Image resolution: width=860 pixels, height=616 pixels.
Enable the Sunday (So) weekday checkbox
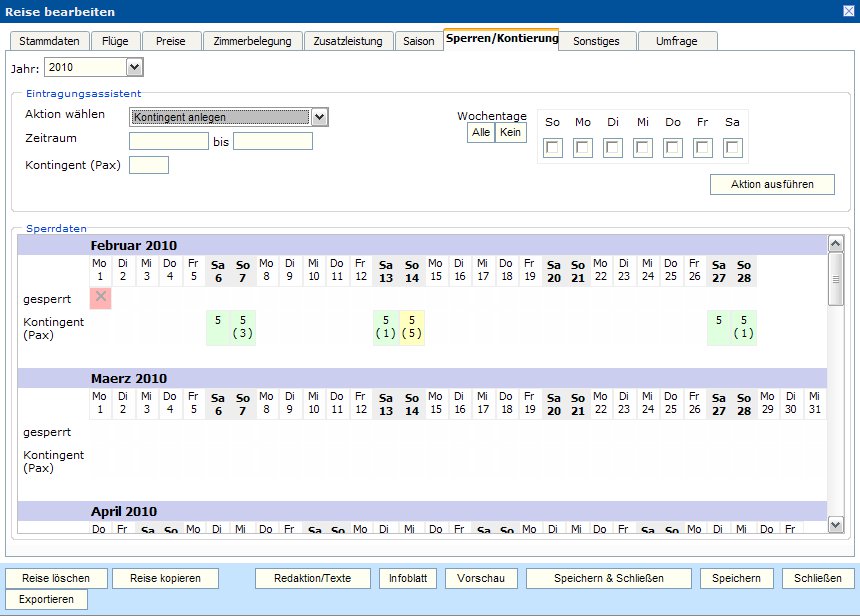click(x=553, y=148)
